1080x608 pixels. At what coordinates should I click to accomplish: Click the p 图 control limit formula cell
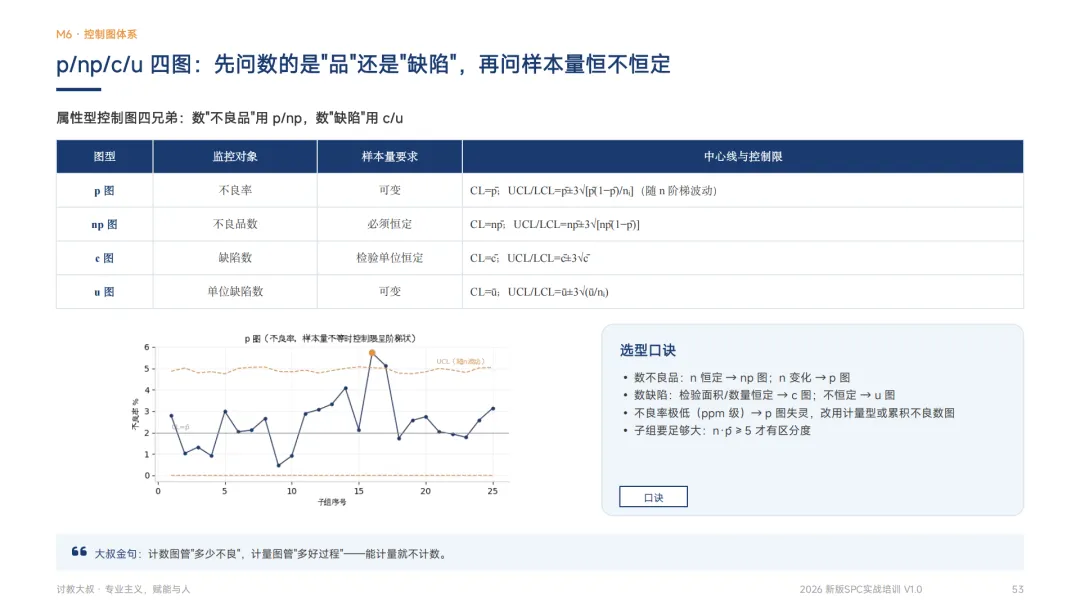tap(743, 190)
